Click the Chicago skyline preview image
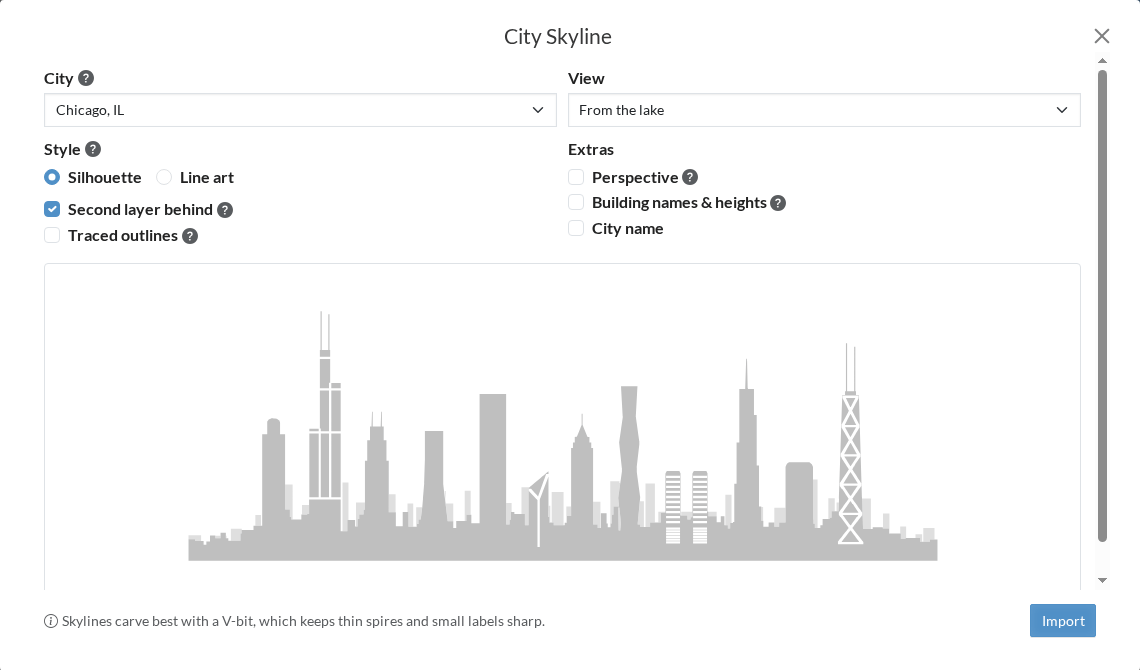Screen dimensions: 1140x670 (563, 436)
